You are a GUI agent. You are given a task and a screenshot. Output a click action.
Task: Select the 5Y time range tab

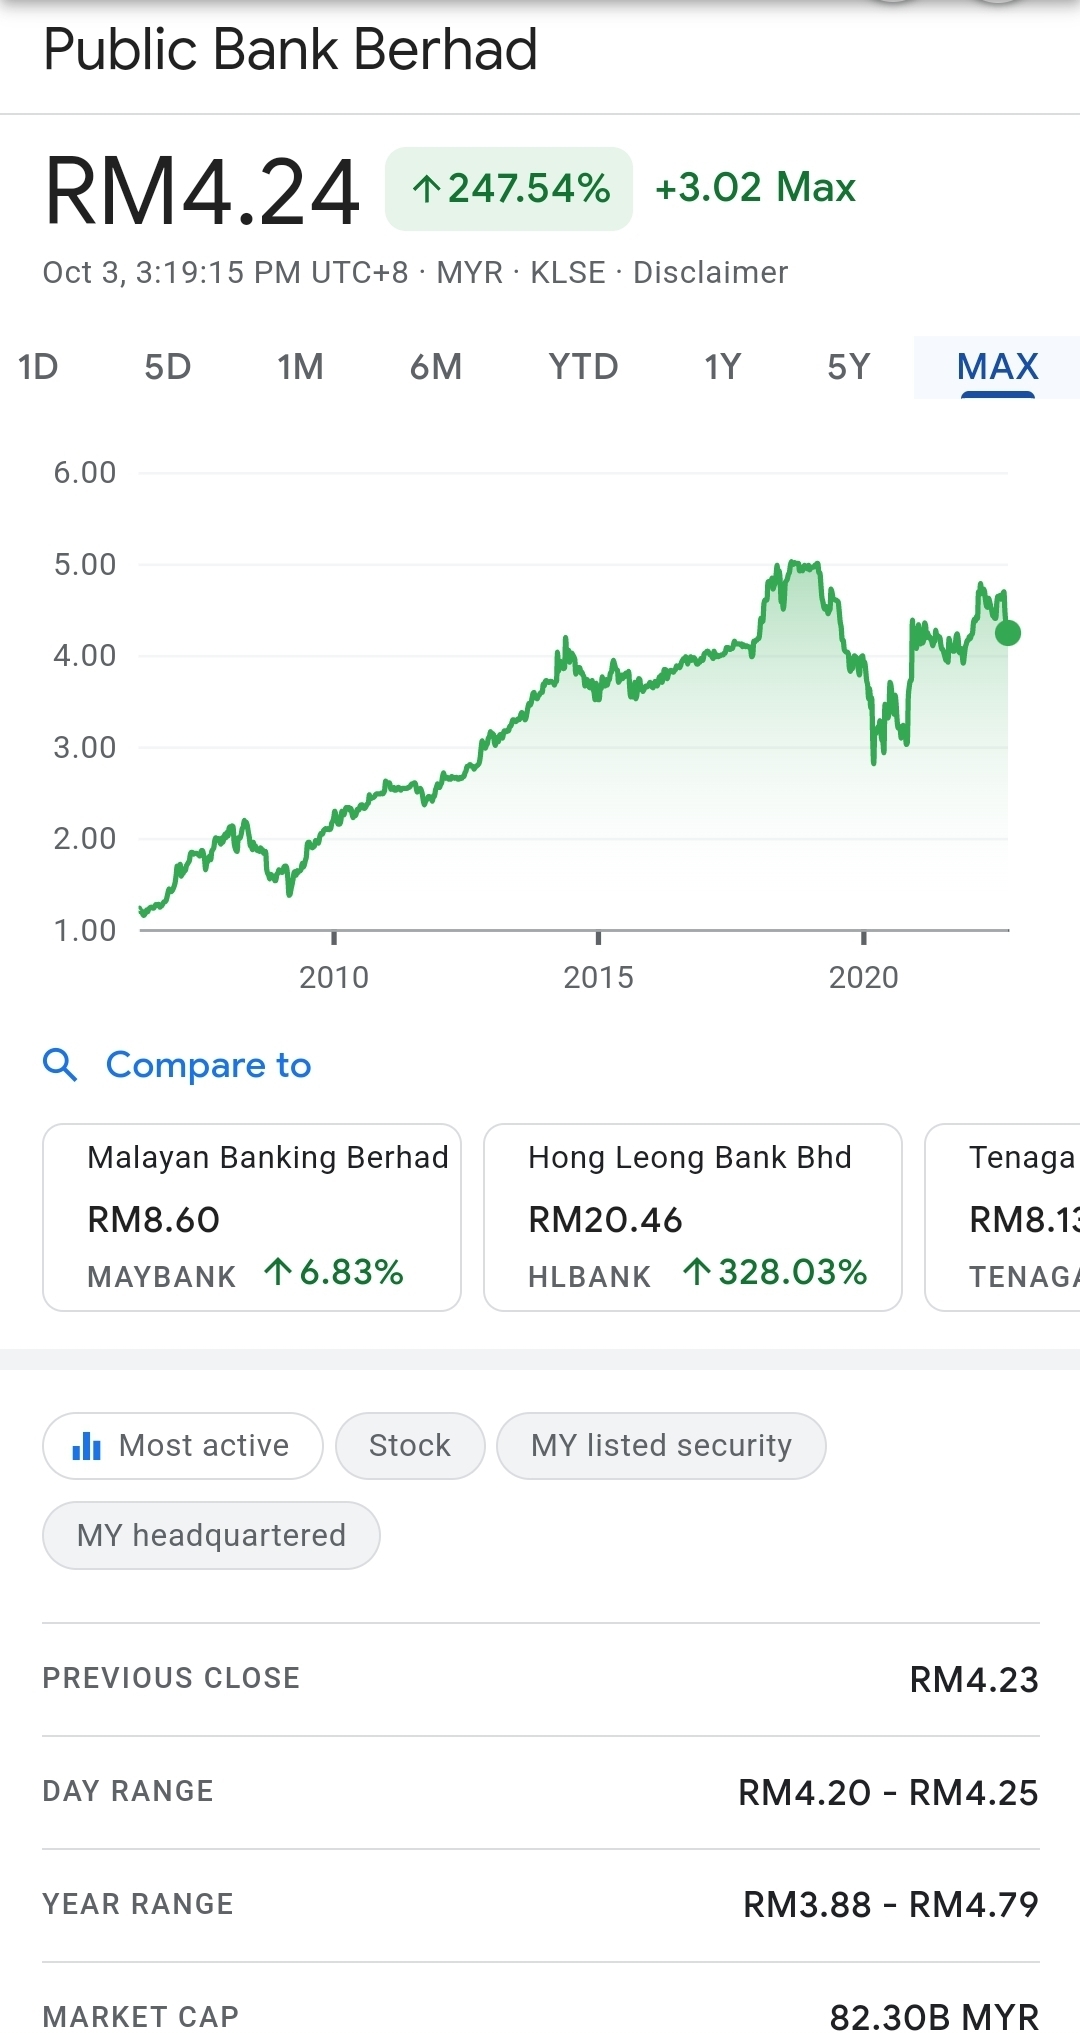(848, 367)
